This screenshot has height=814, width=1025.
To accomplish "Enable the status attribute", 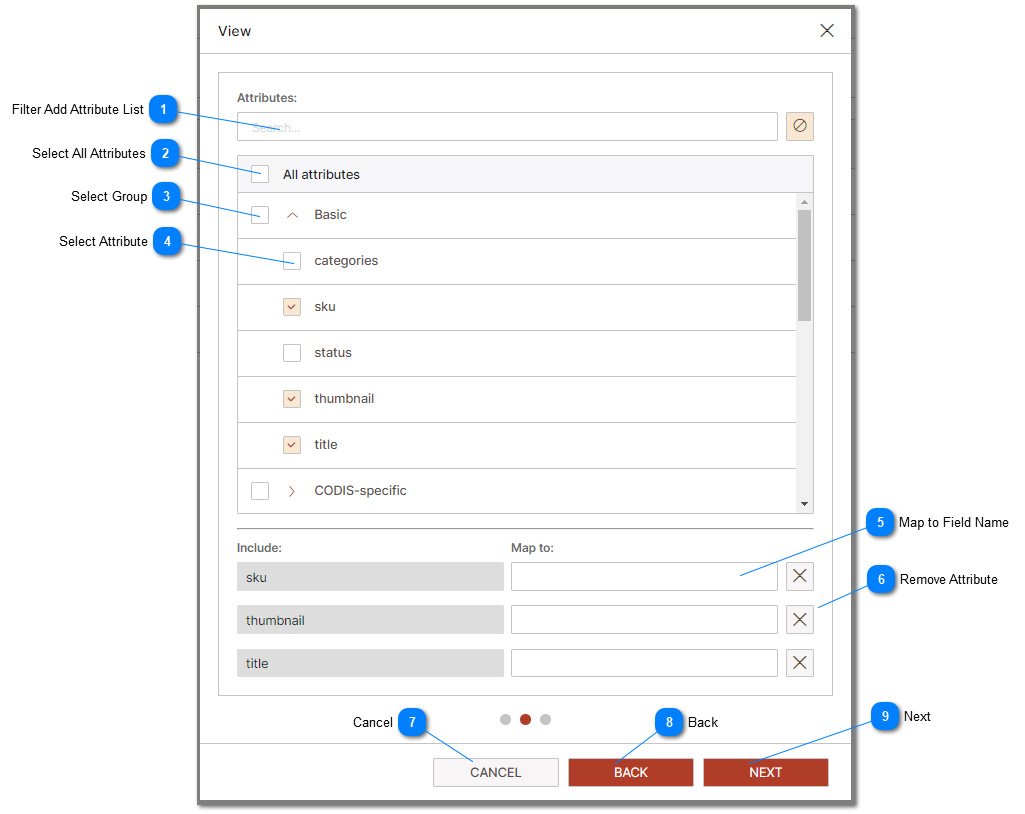I will 292,352.
